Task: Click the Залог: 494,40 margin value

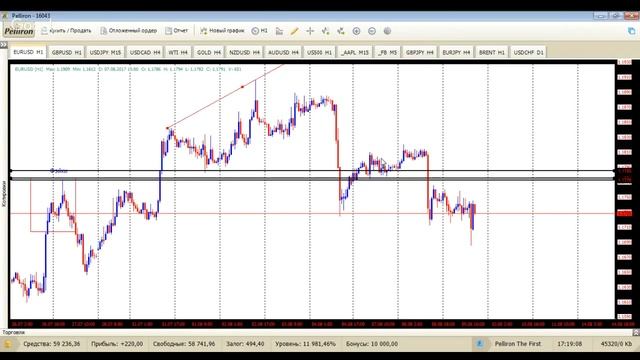Action: coord(245,344)
